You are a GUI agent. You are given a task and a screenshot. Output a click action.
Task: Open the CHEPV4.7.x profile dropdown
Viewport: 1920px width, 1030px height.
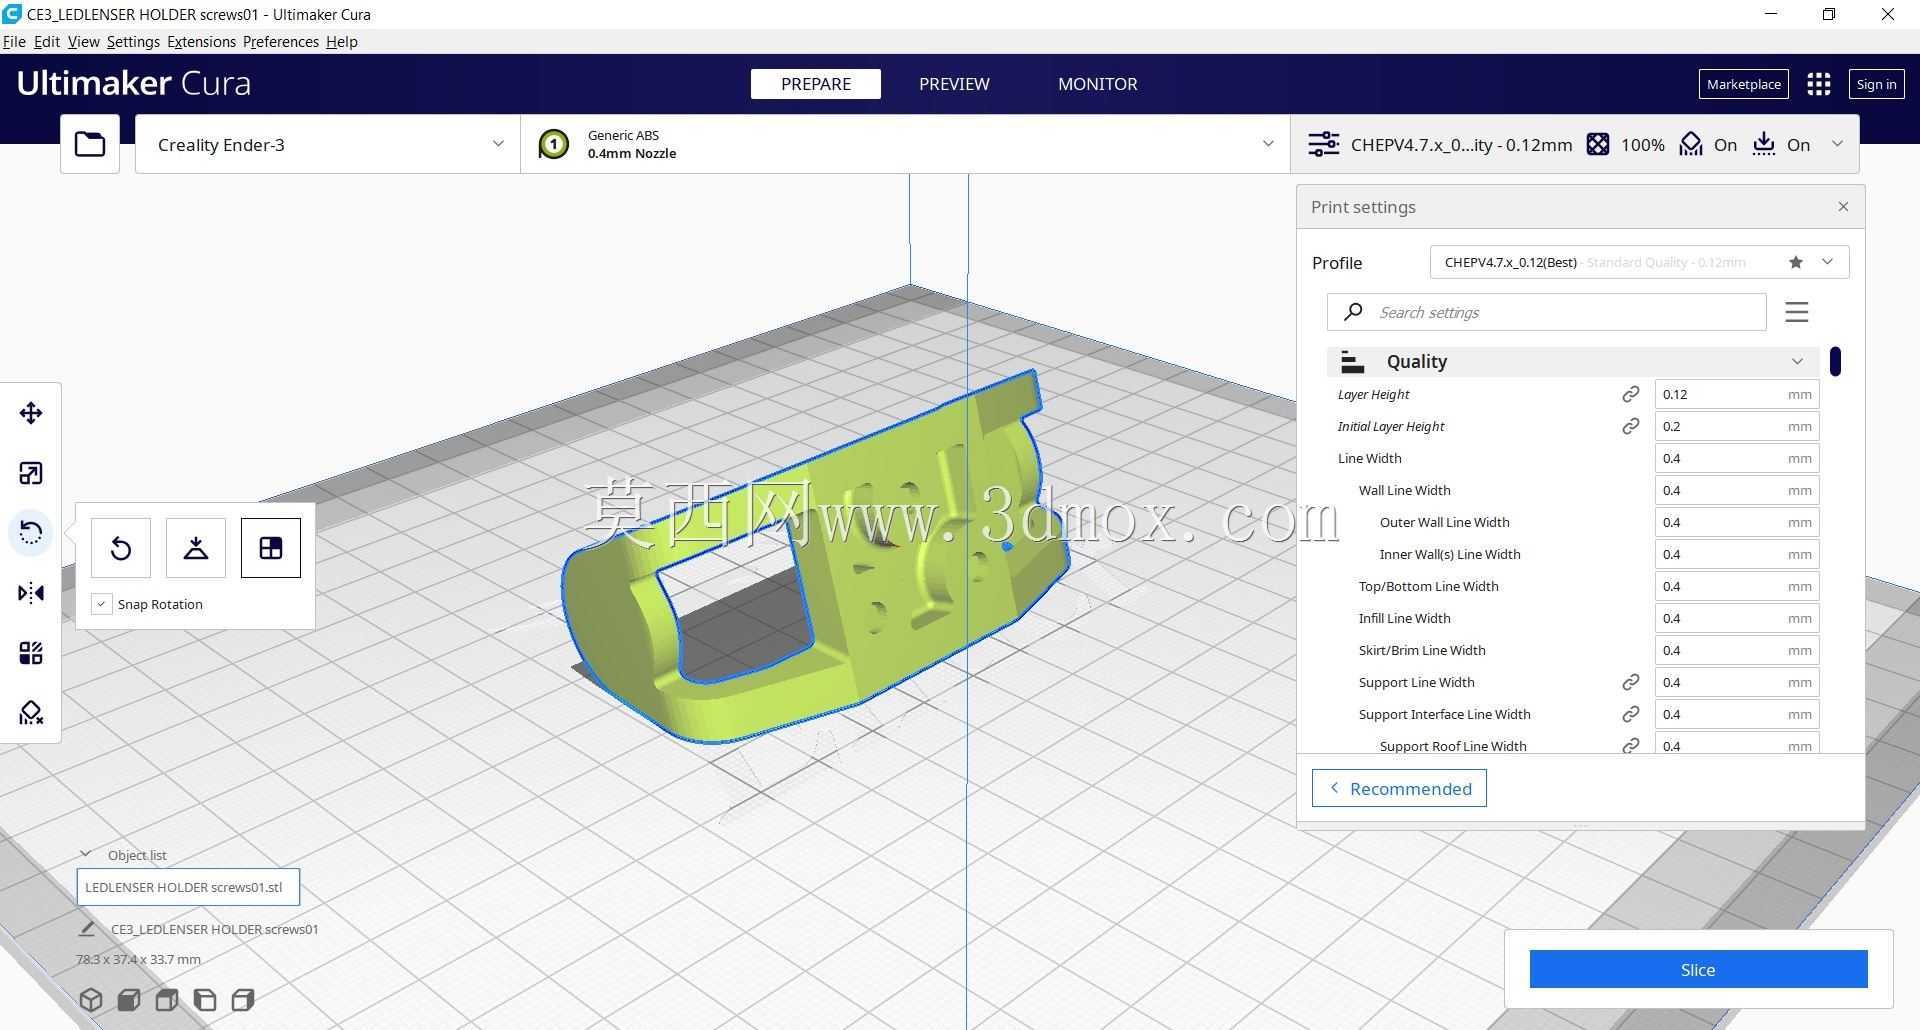coord(1639,262)
